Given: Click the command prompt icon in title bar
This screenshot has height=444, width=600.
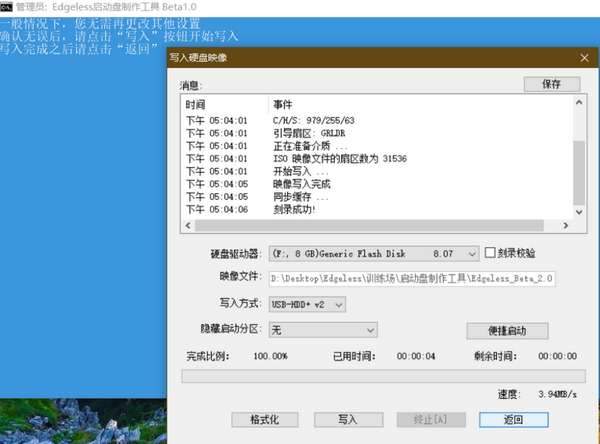Looking at the screenshot, I should click(x=8, y=8).
